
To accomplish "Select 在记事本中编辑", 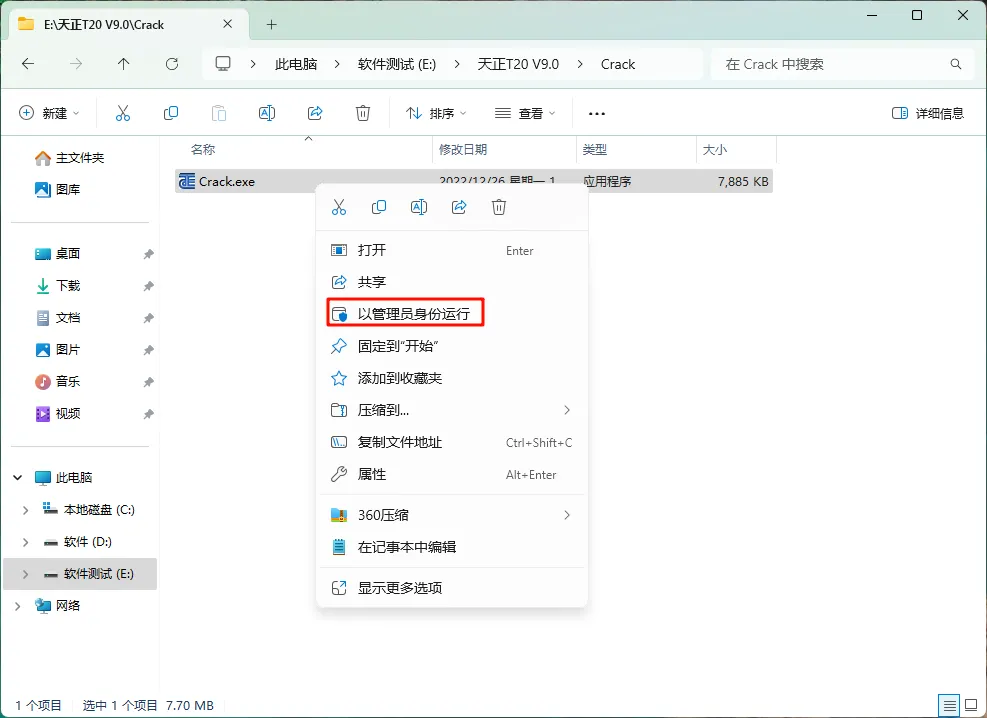I will click(x=452, y=547).
